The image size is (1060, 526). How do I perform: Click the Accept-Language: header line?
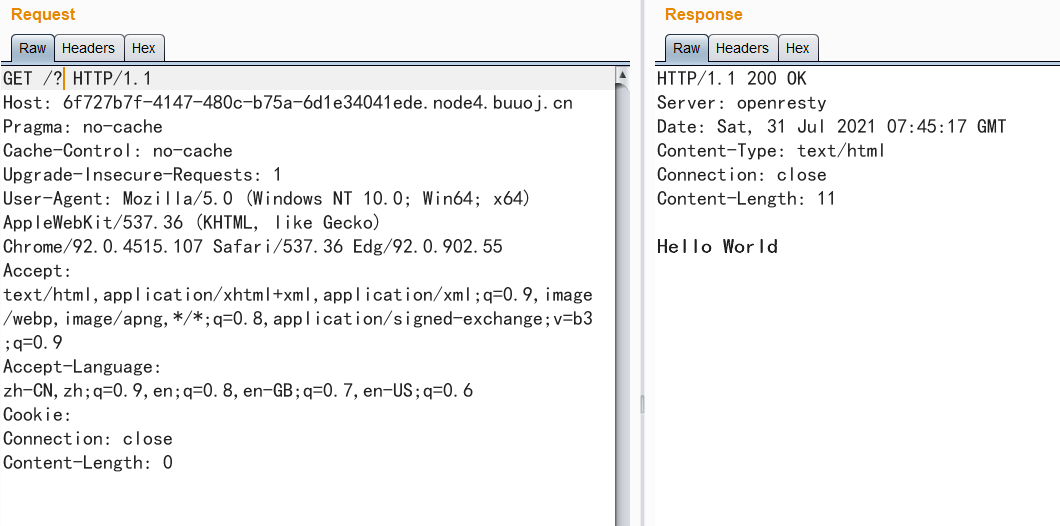click(82, 366)
